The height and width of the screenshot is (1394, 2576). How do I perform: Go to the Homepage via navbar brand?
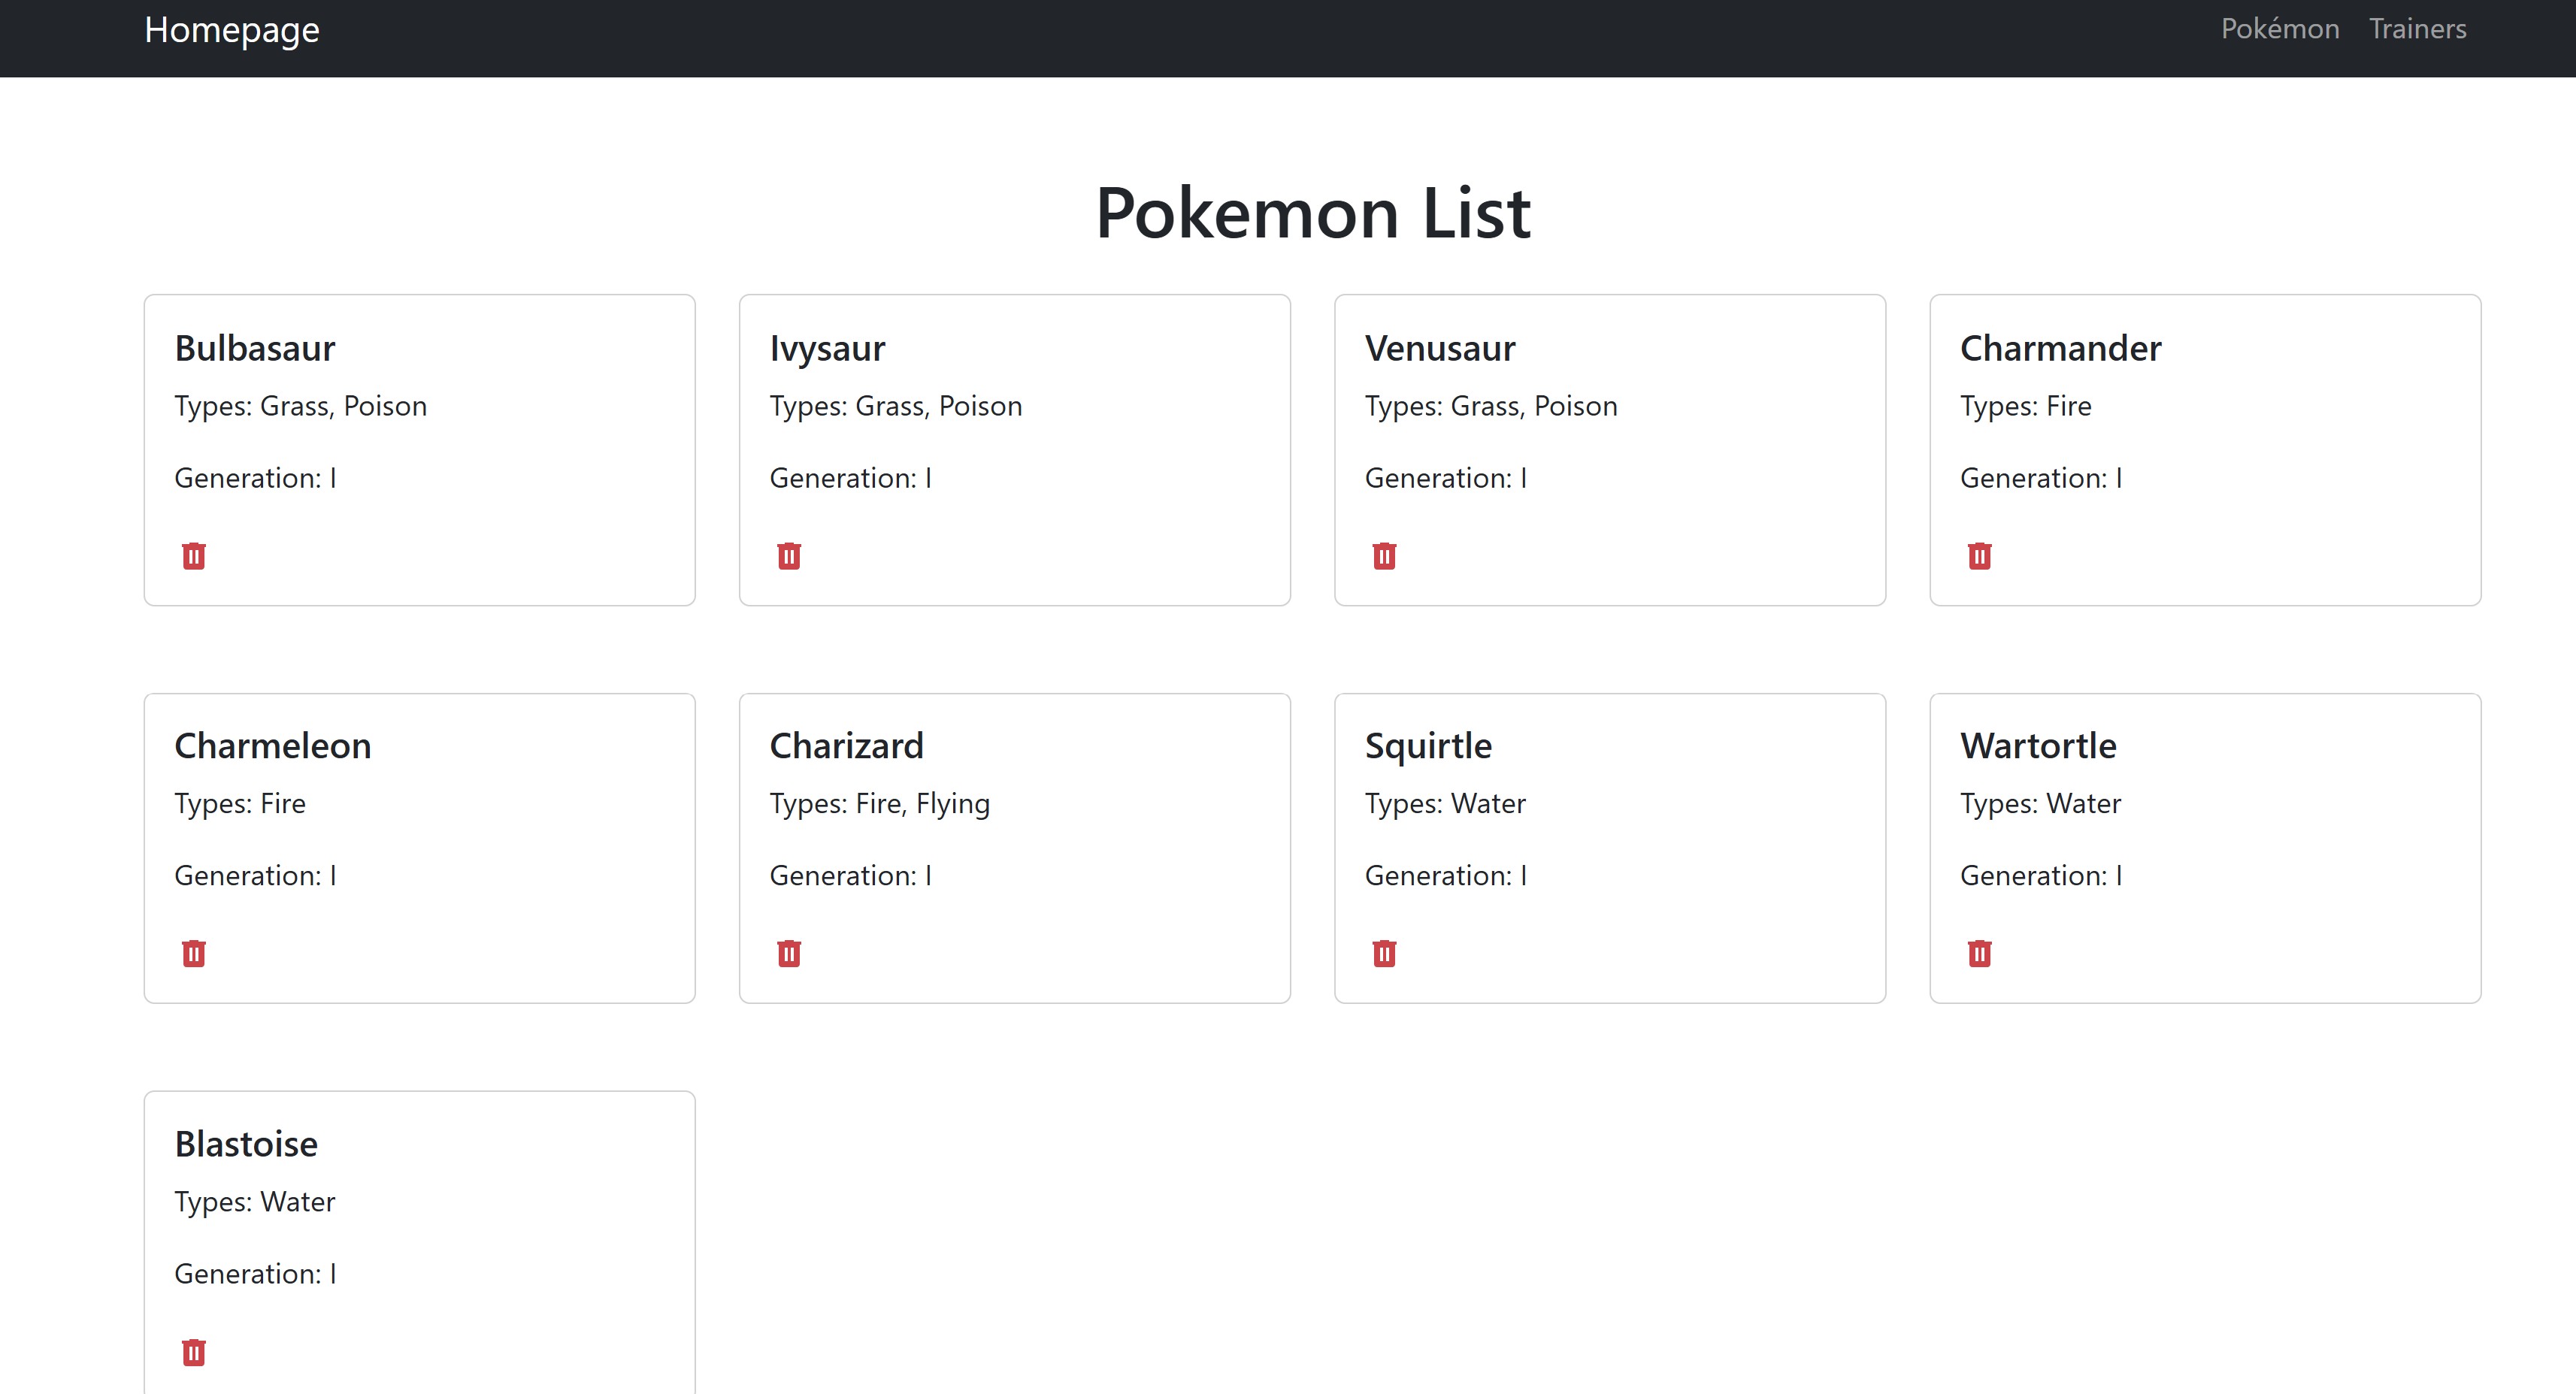(x=231, y=29)
